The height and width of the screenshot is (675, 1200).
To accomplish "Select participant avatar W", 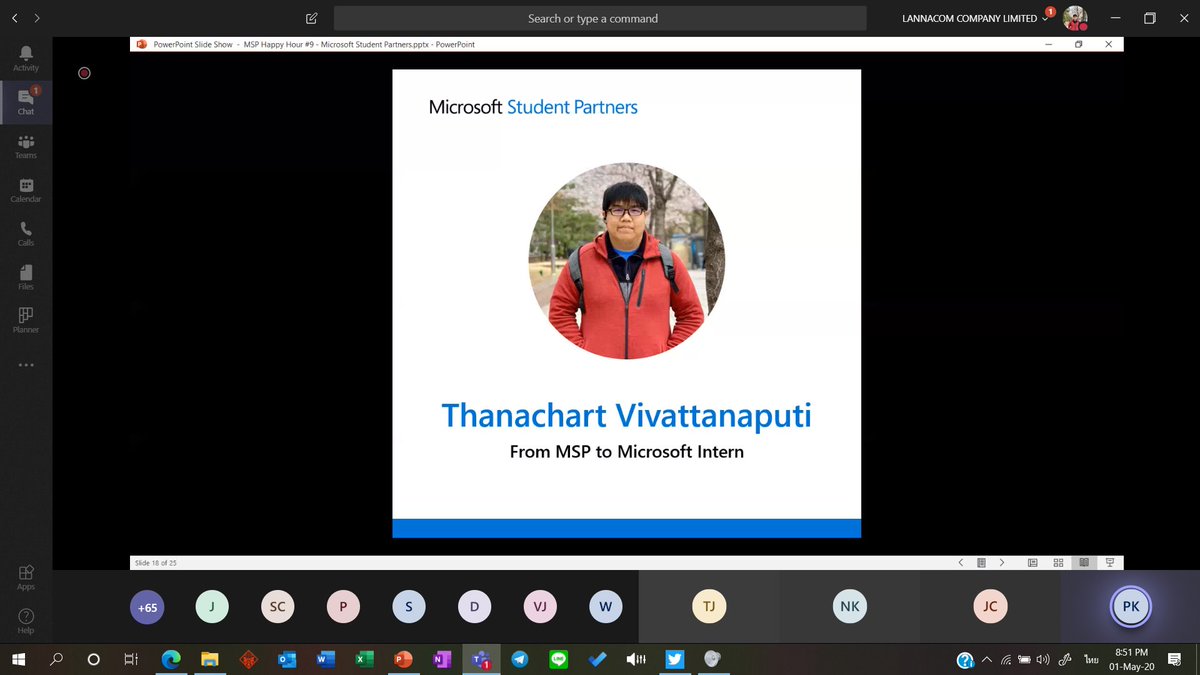I will pos(606,607).
